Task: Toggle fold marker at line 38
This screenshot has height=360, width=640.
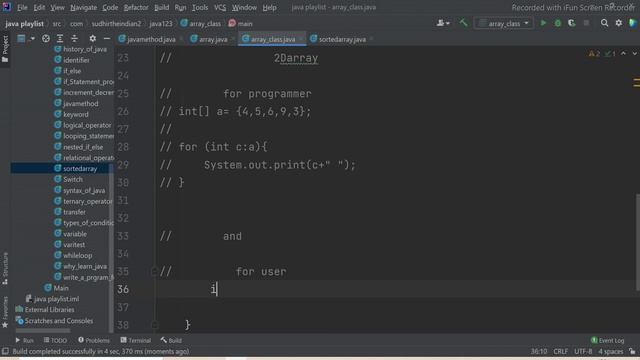Action: (x=154, y=324)
